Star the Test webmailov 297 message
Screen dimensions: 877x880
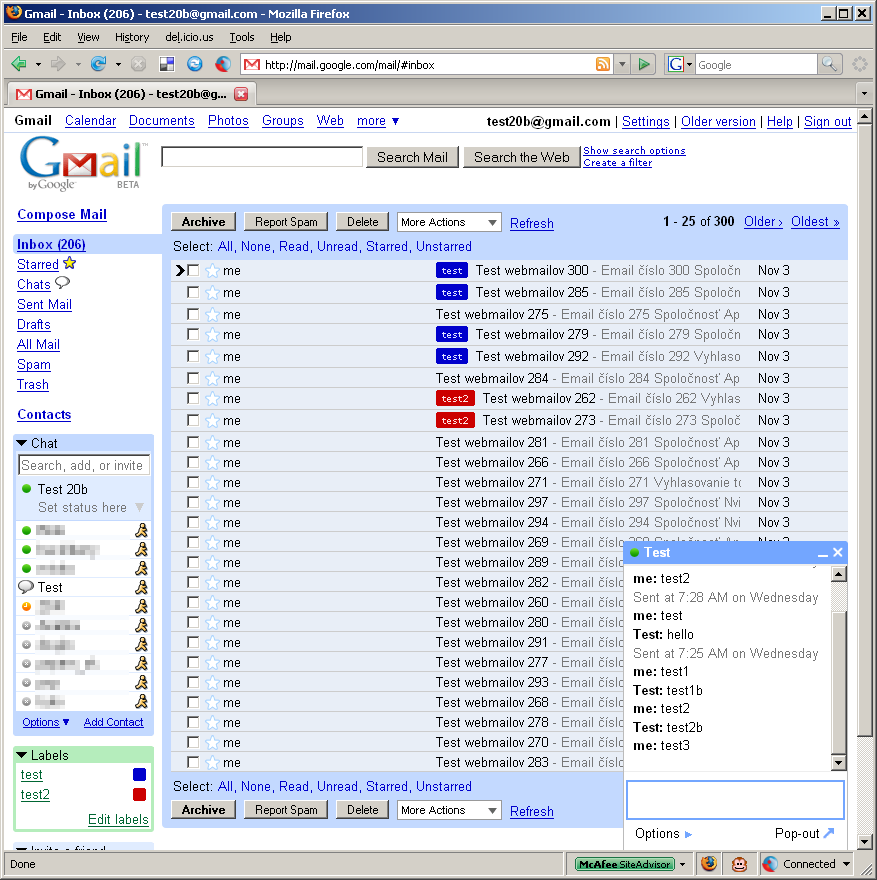coord(212,503)
